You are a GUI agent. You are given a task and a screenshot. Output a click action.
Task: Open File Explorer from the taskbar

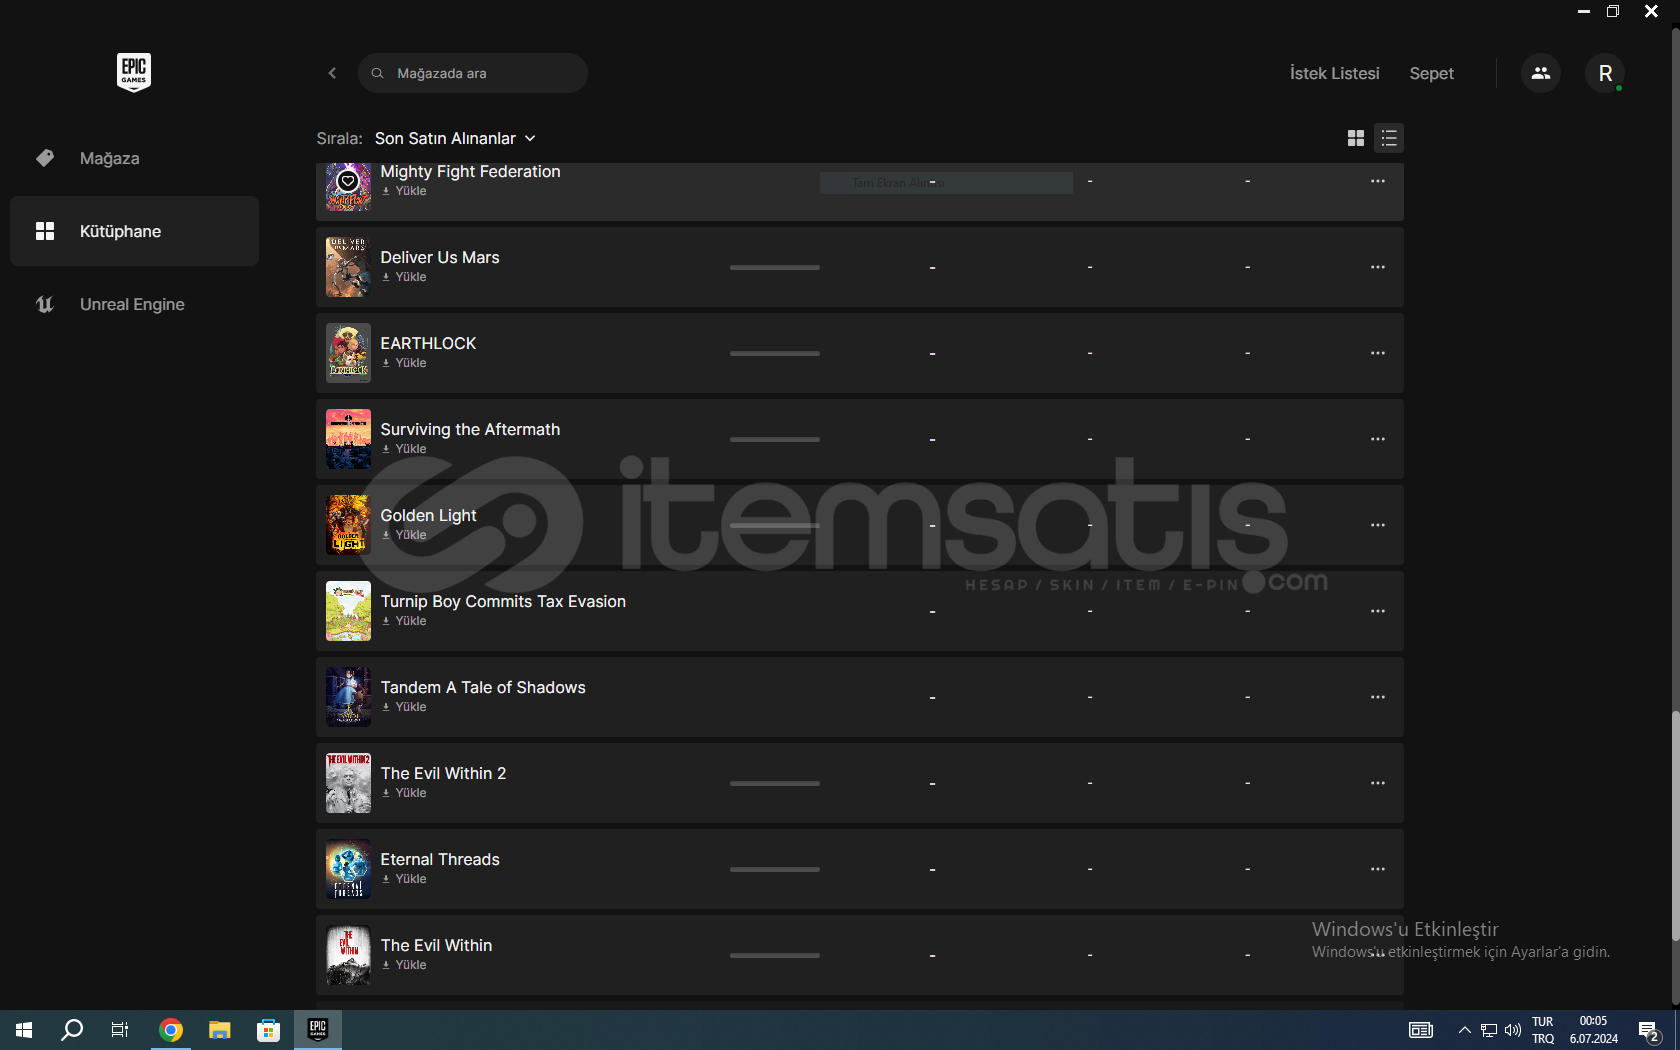219,1030
